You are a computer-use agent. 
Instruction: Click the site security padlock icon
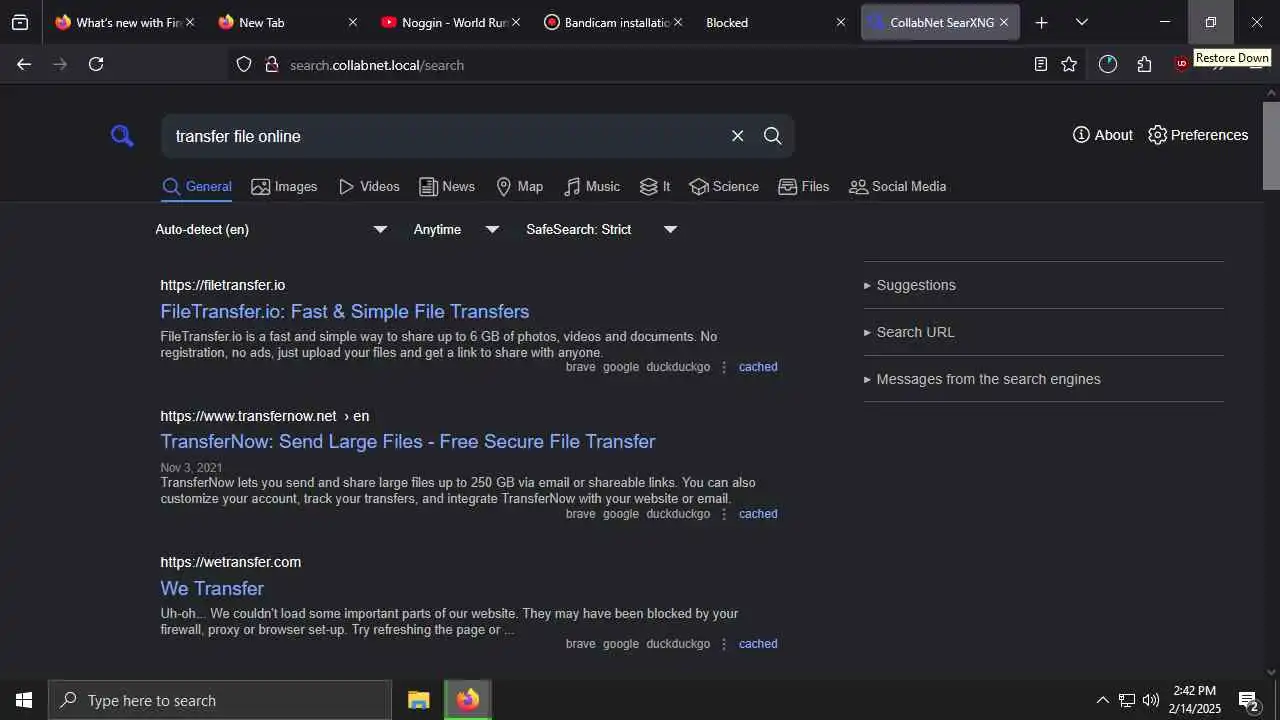tap(271, 64)
